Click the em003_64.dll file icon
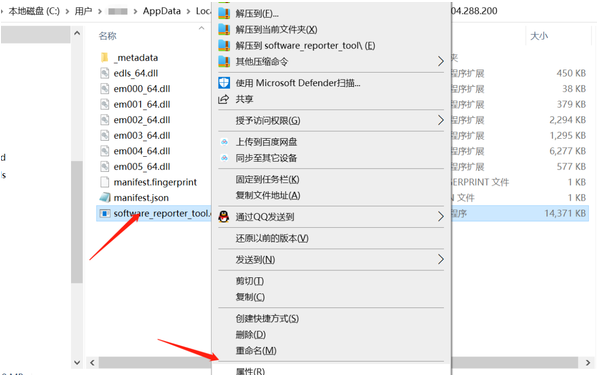Viewport: 599px width, 375px height. 104,135
